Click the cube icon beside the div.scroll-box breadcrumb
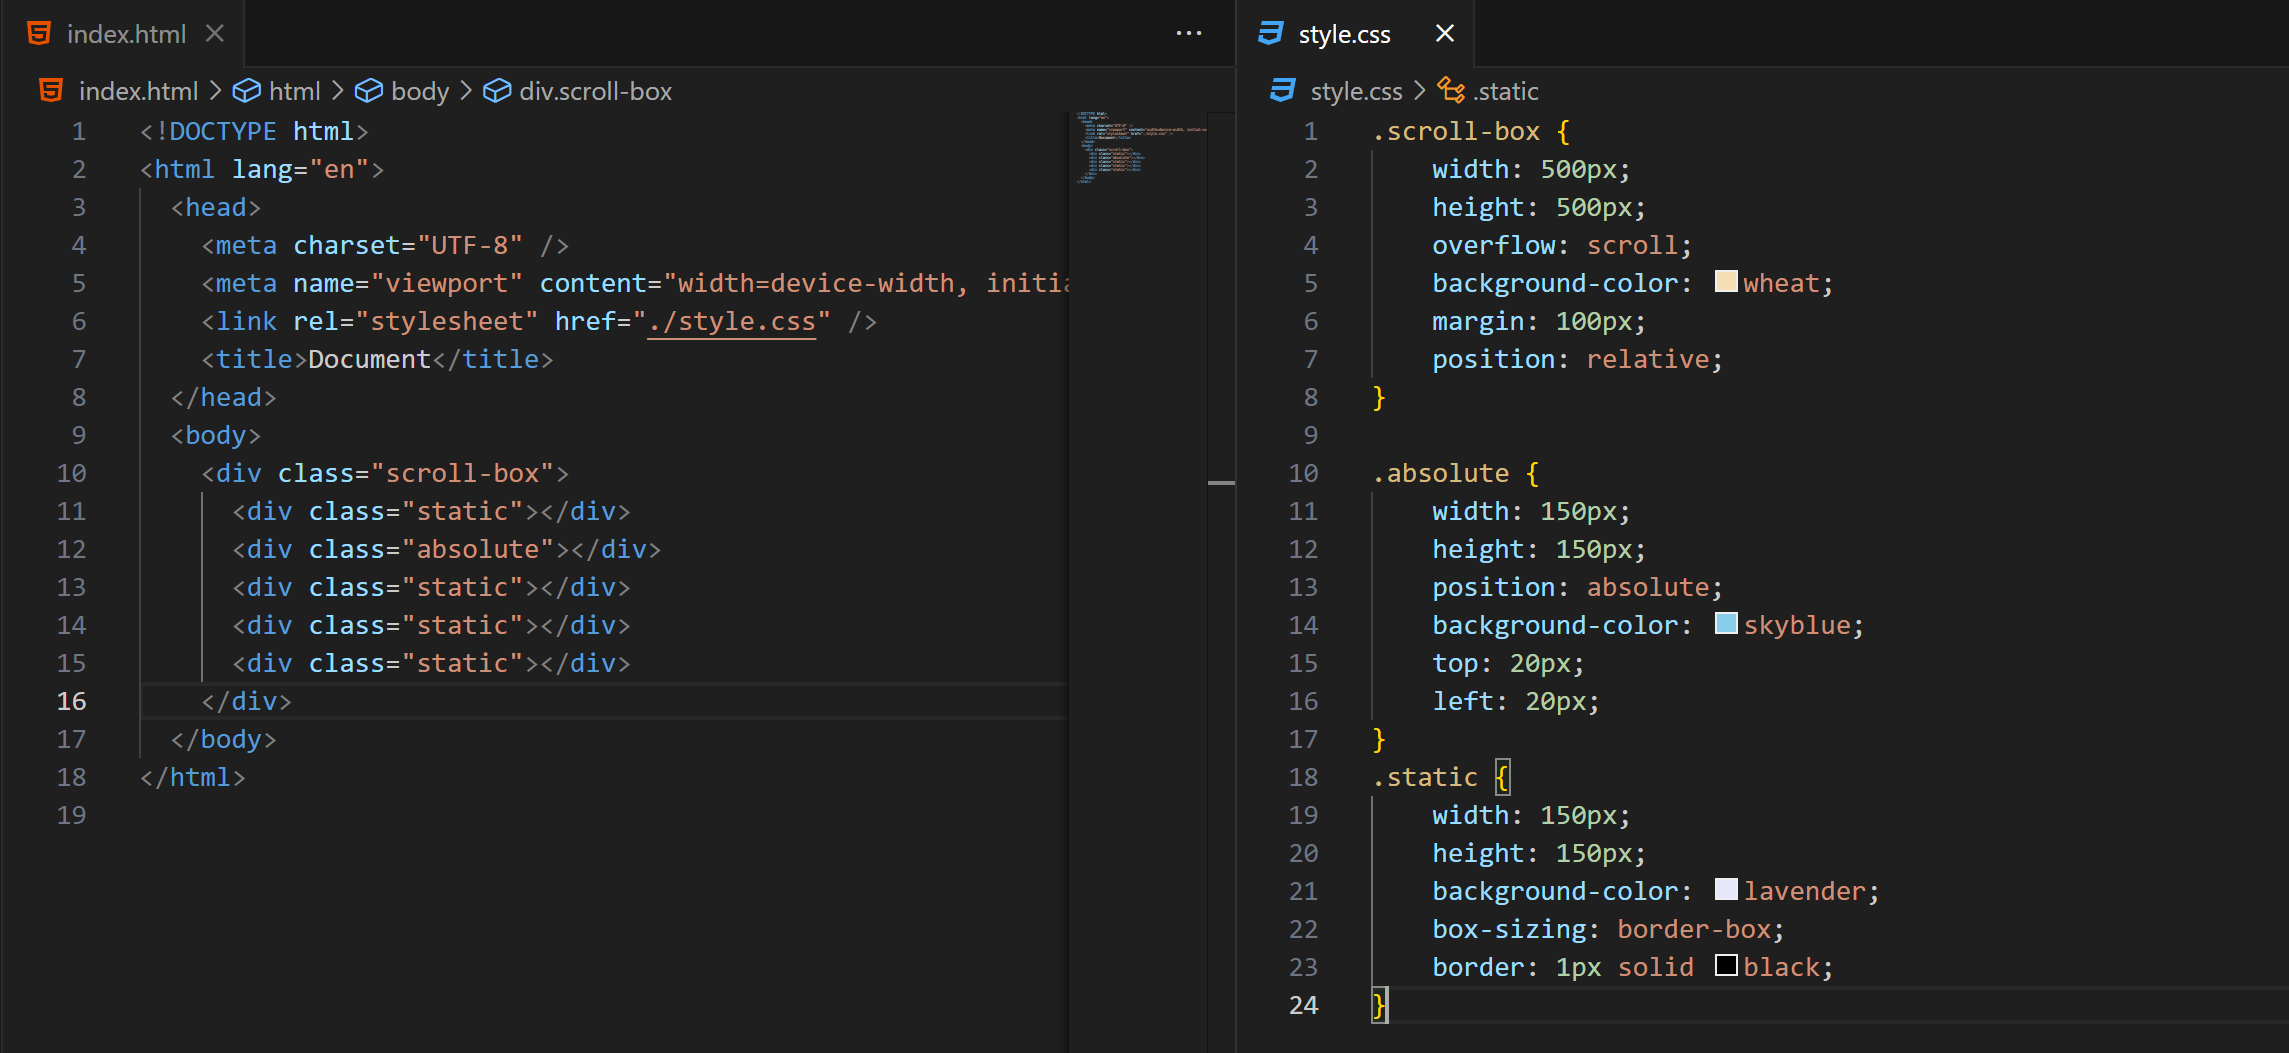The image size is (2289, 1053). [497, 91]
